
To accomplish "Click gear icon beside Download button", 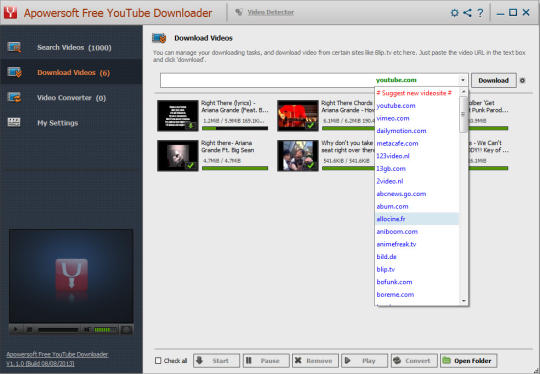I will click(x=522, y=80).
